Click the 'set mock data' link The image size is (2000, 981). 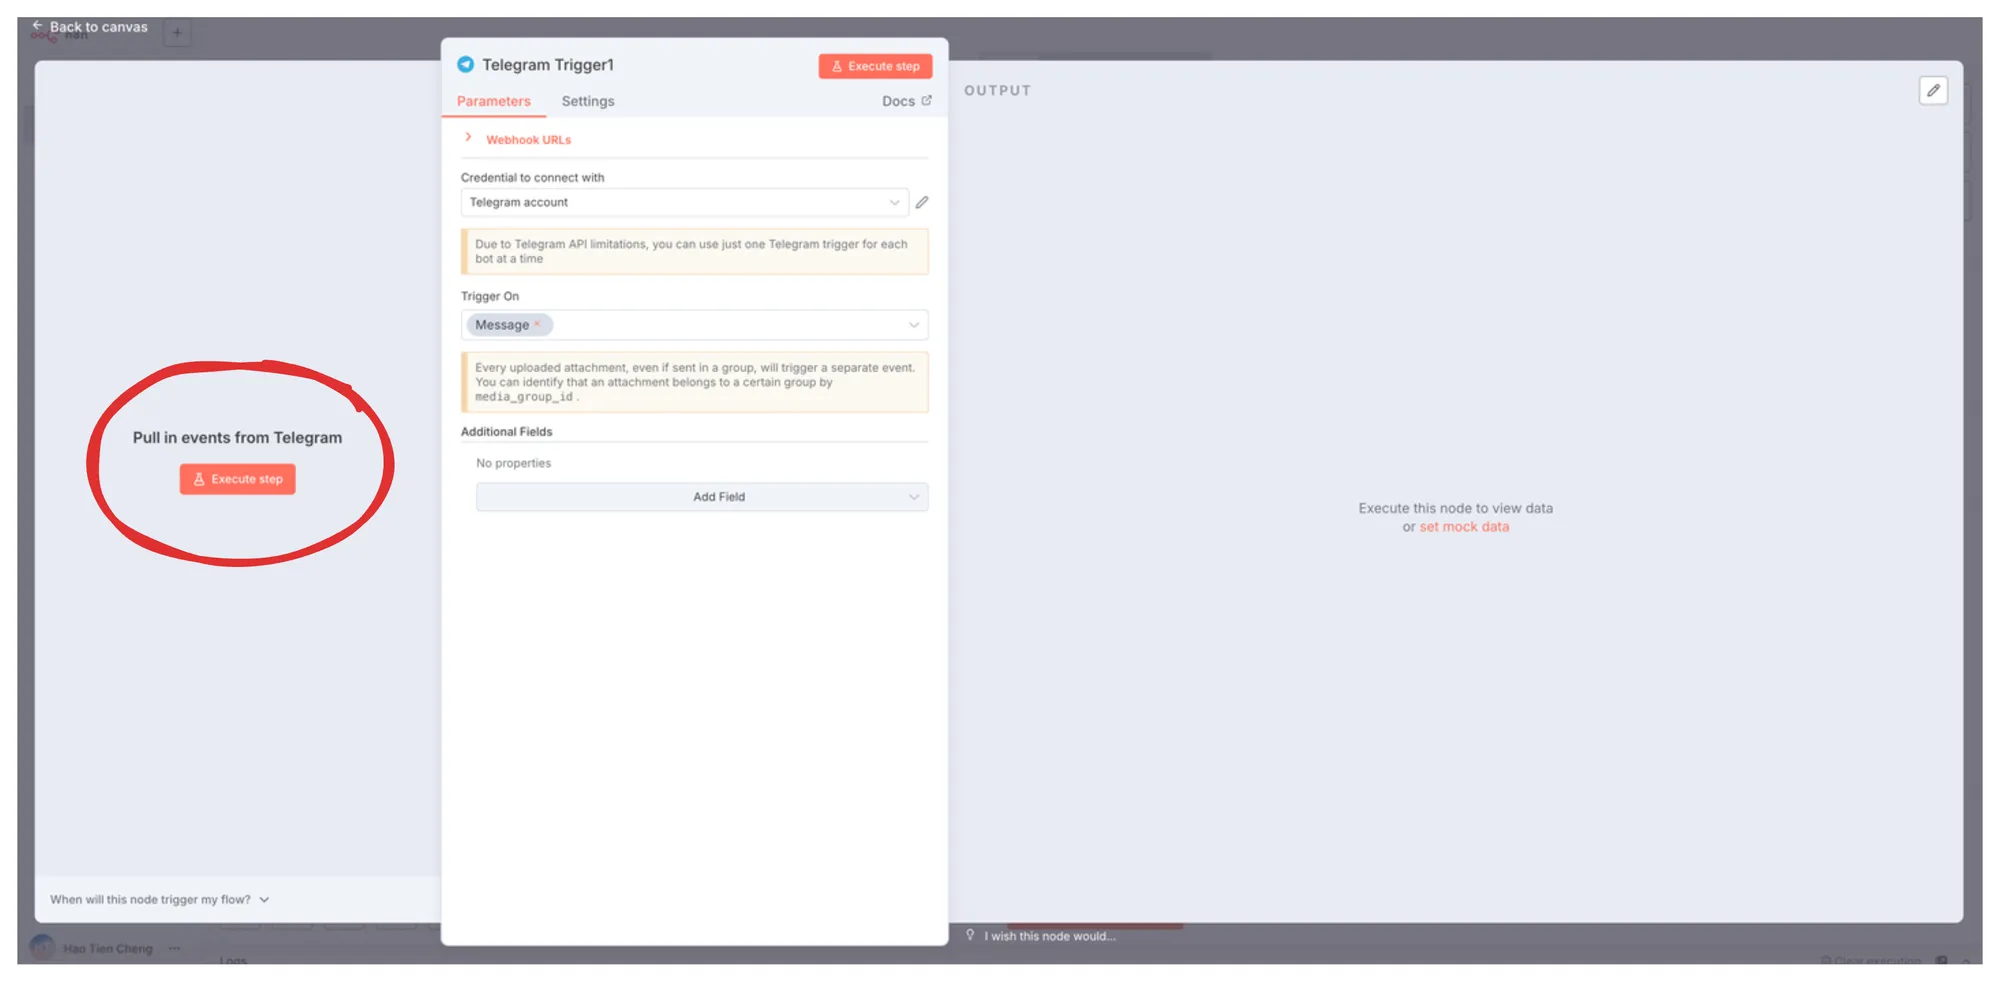pyautogui.click(x=1464, y=527)
